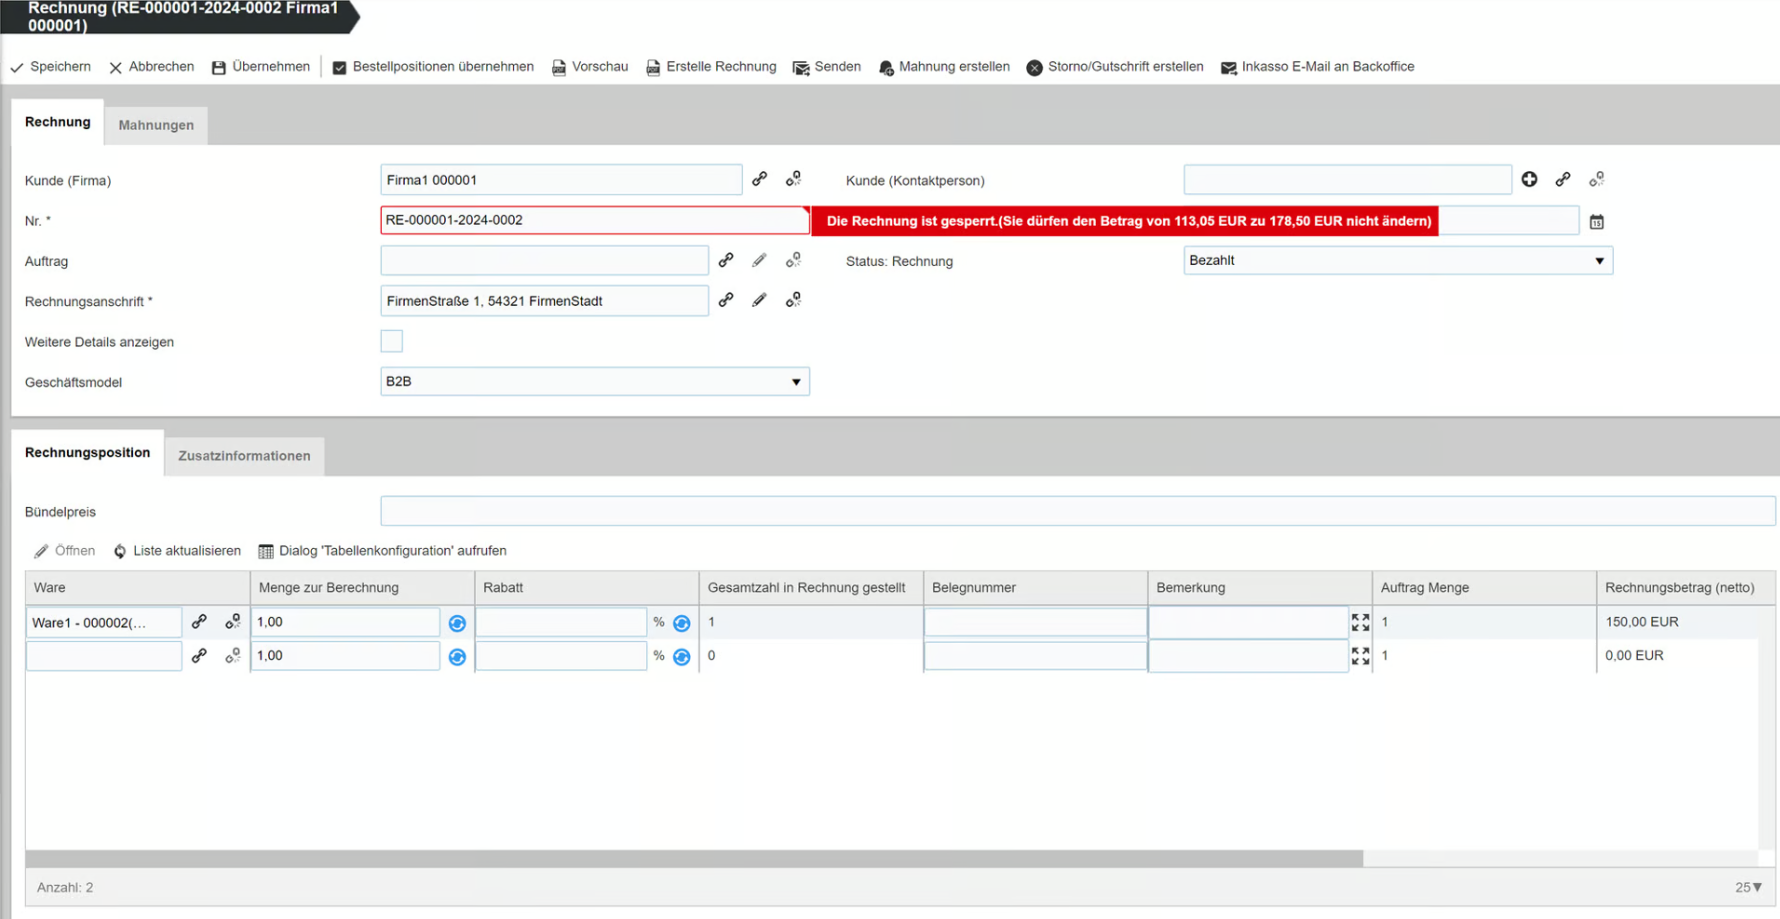
Task: Click the Abbrechen button
Action: [151, 67]
